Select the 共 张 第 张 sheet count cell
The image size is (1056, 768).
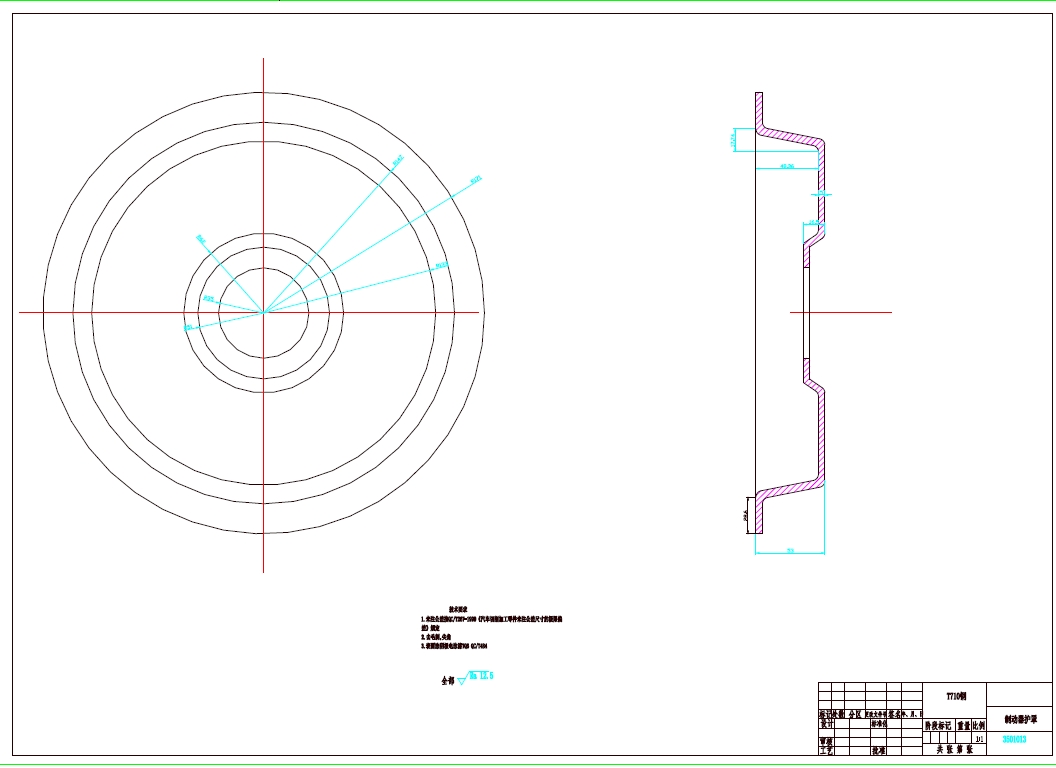click(x=955, y=750)
